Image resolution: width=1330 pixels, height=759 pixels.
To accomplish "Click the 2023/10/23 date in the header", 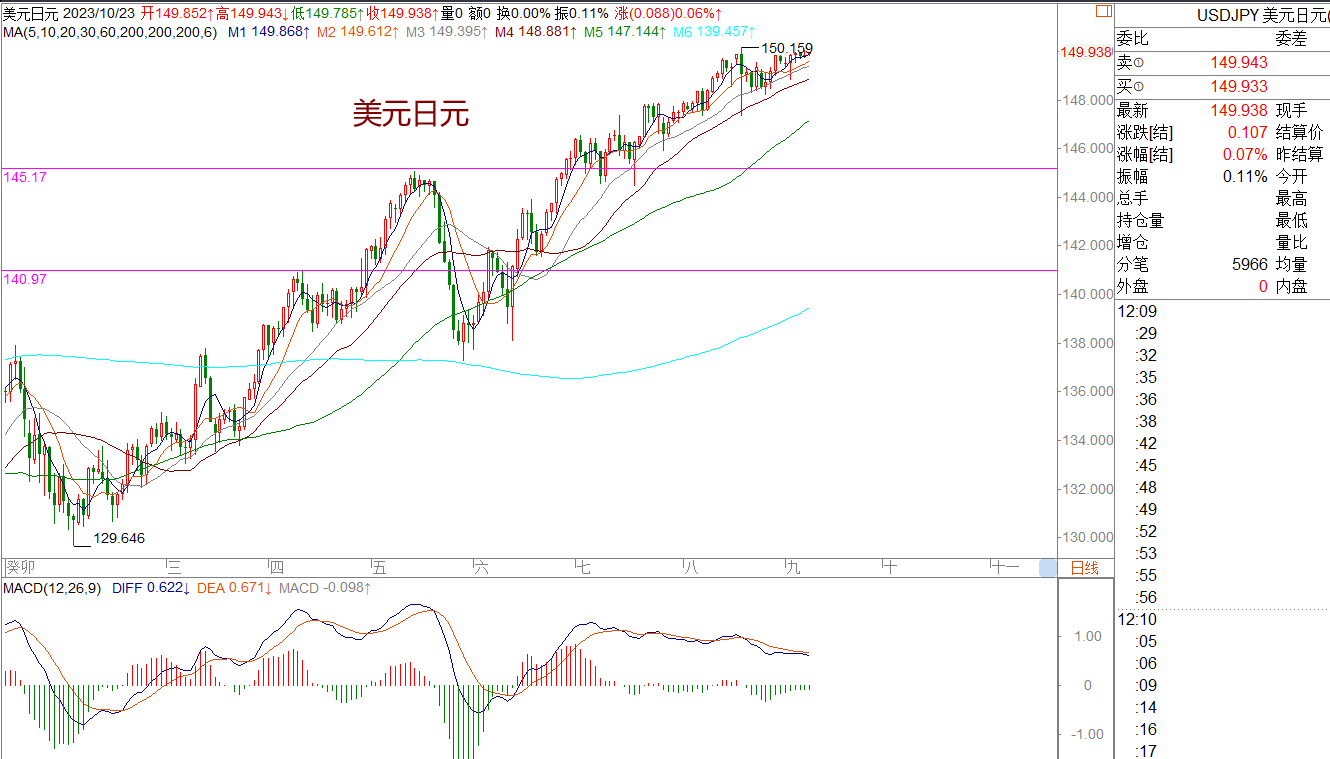I will (98, 13).
